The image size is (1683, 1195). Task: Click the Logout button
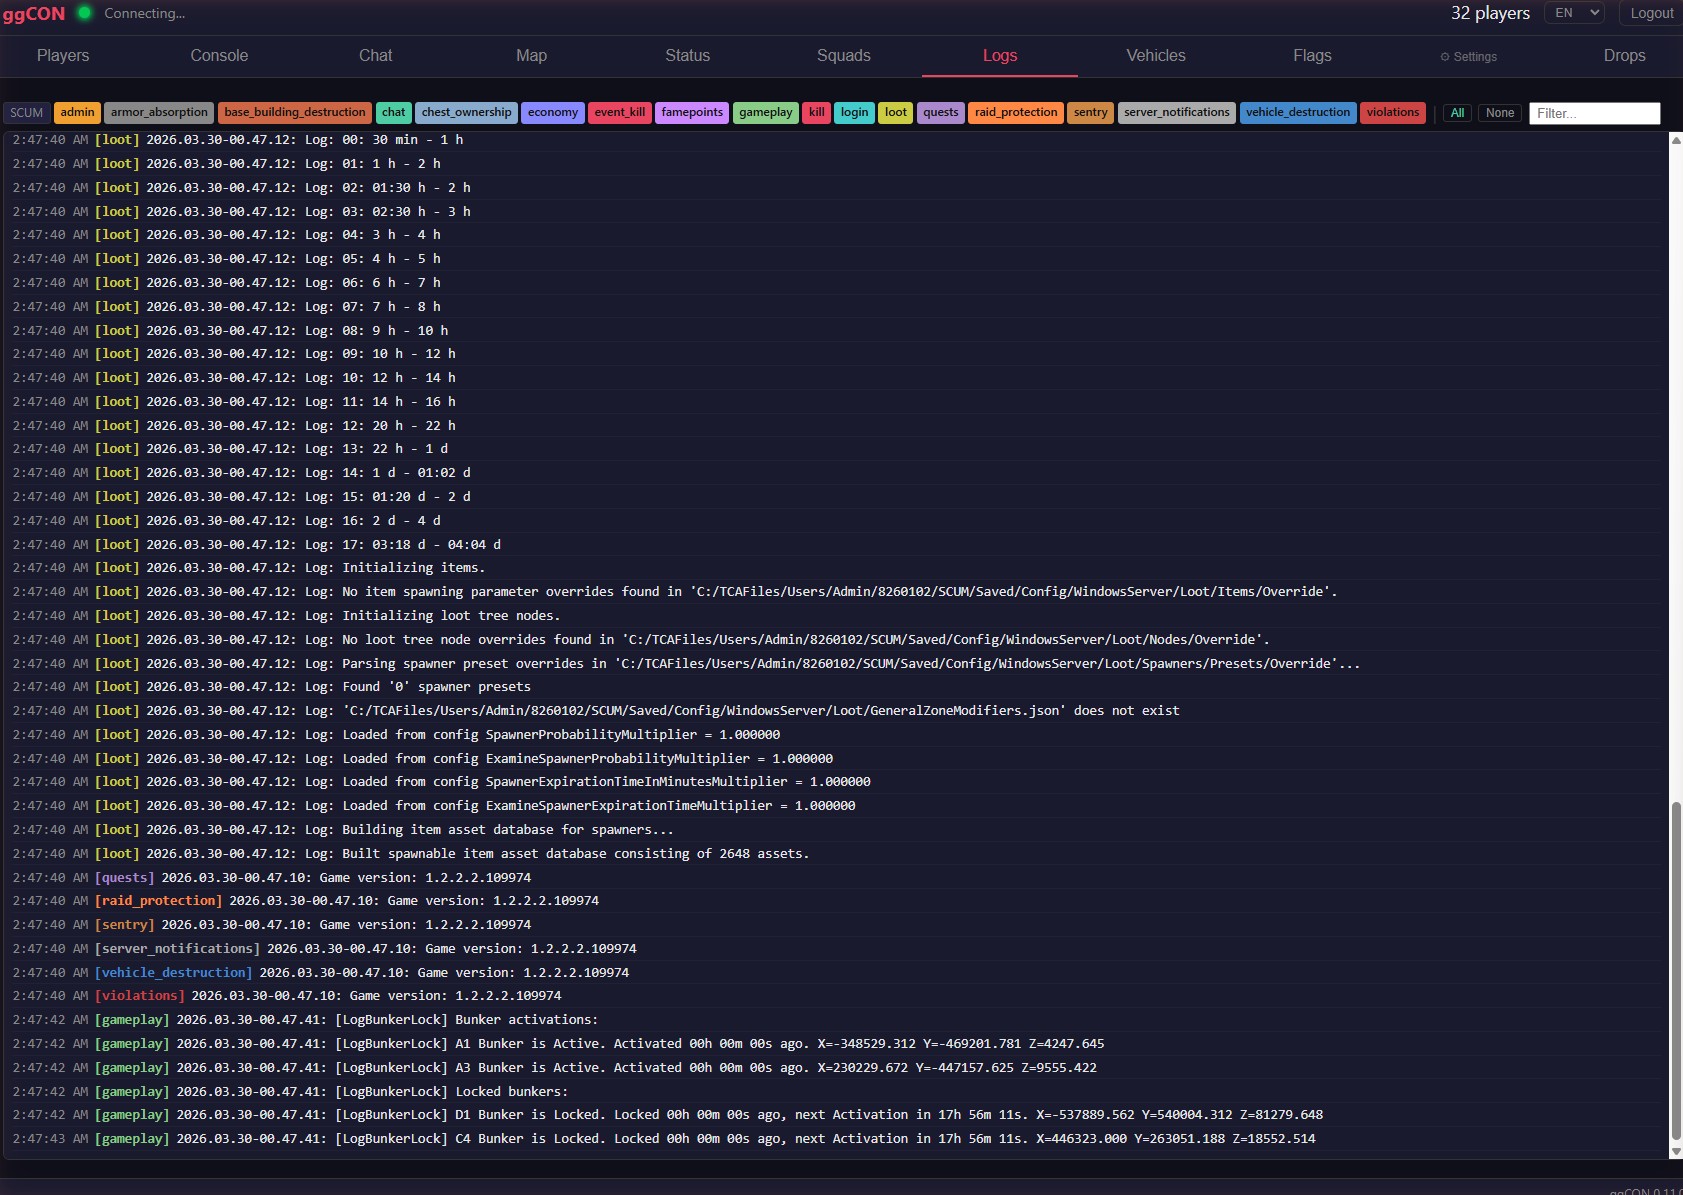point(1651,13)
